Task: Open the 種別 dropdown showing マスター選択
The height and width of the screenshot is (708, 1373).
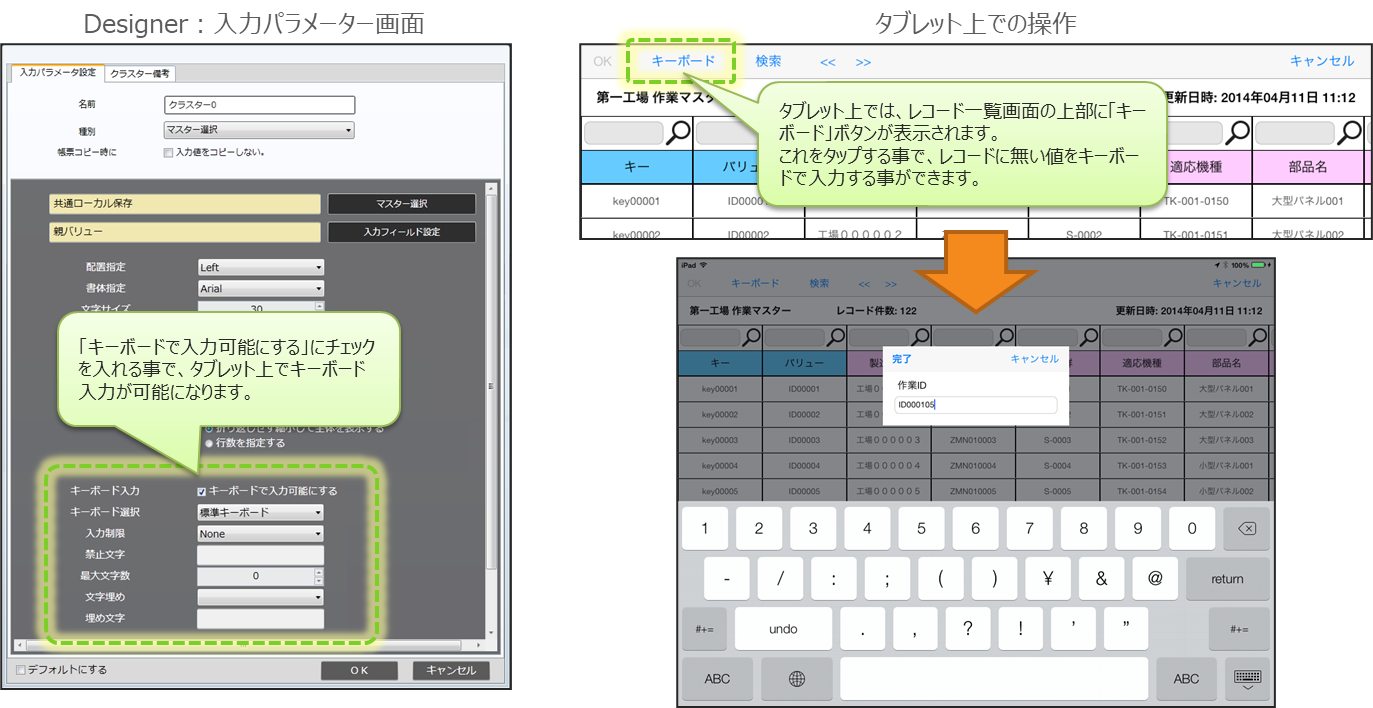Action: [259, 129]
